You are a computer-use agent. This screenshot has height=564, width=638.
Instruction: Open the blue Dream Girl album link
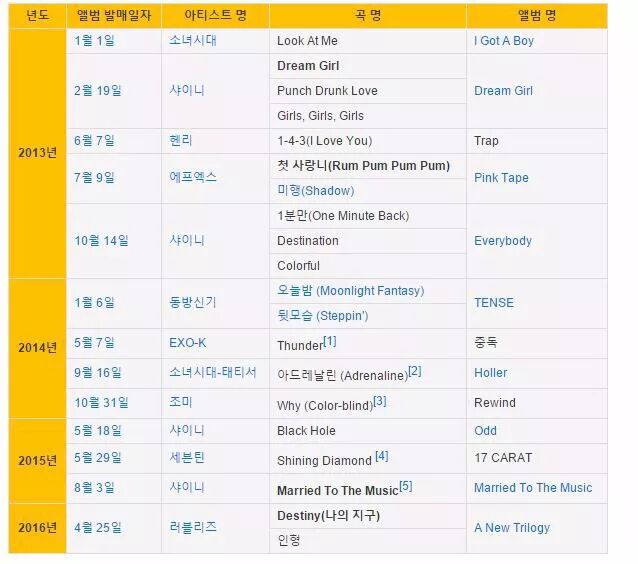pos(503,91)
